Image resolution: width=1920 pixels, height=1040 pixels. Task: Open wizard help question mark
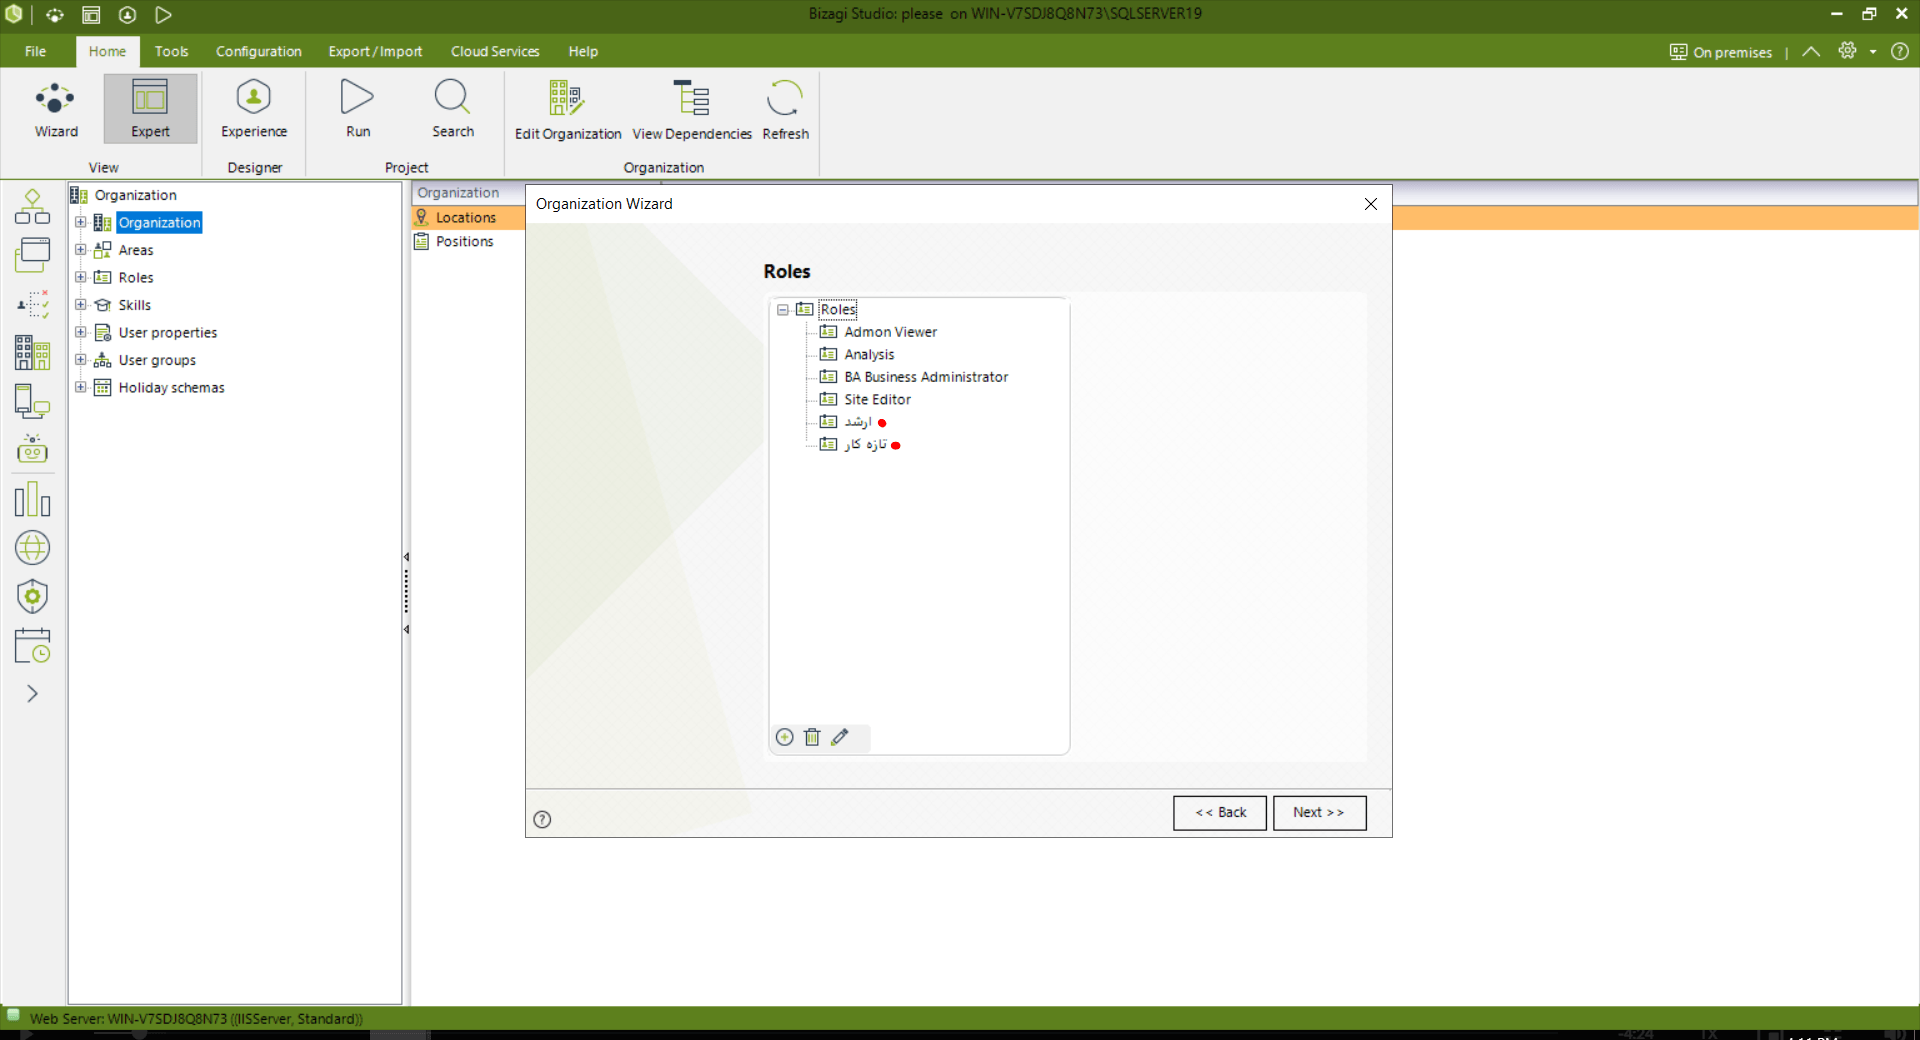[x=542, y=819]
